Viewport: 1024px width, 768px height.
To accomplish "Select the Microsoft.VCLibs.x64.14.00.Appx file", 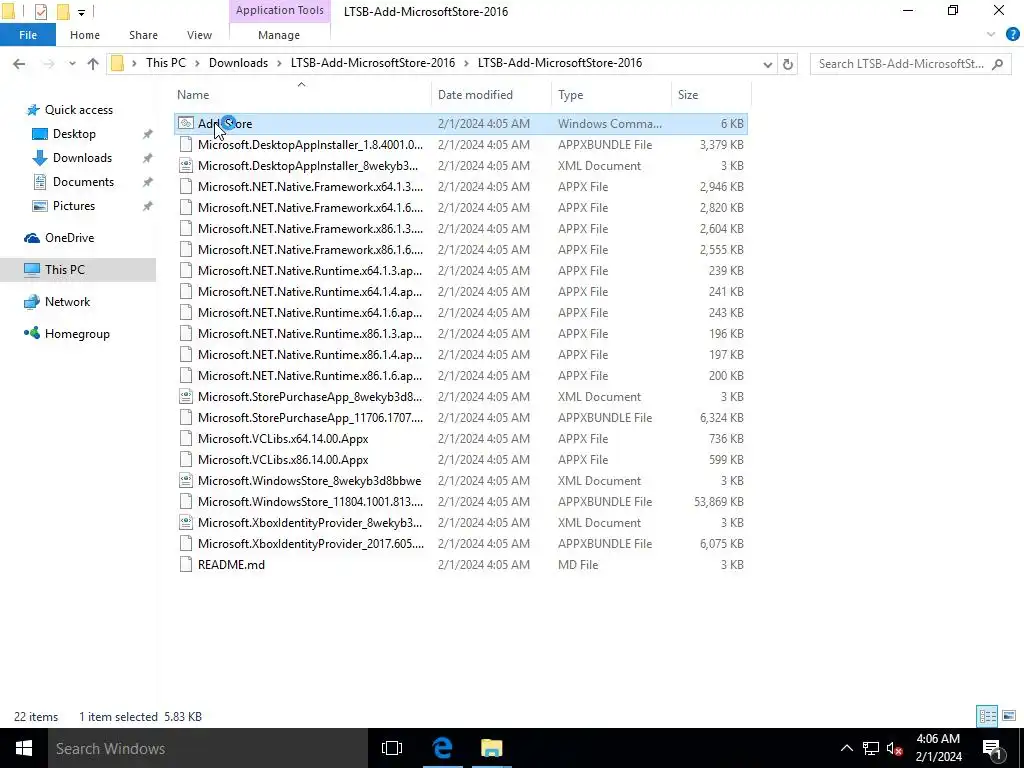I will pos(460,438).
